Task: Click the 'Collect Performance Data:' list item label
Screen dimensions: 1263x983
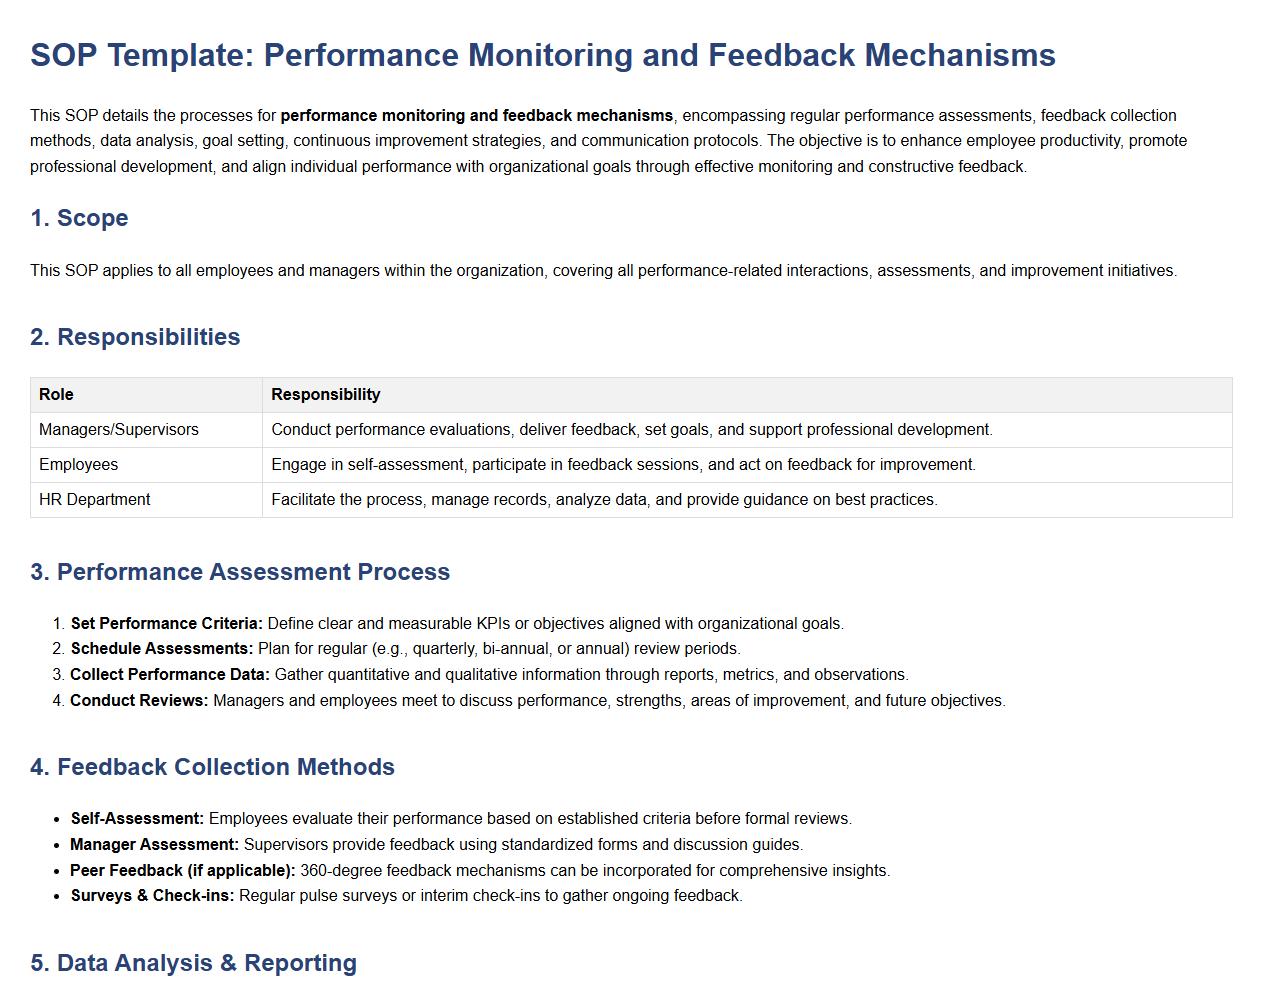Action: [x=169, y=675]
